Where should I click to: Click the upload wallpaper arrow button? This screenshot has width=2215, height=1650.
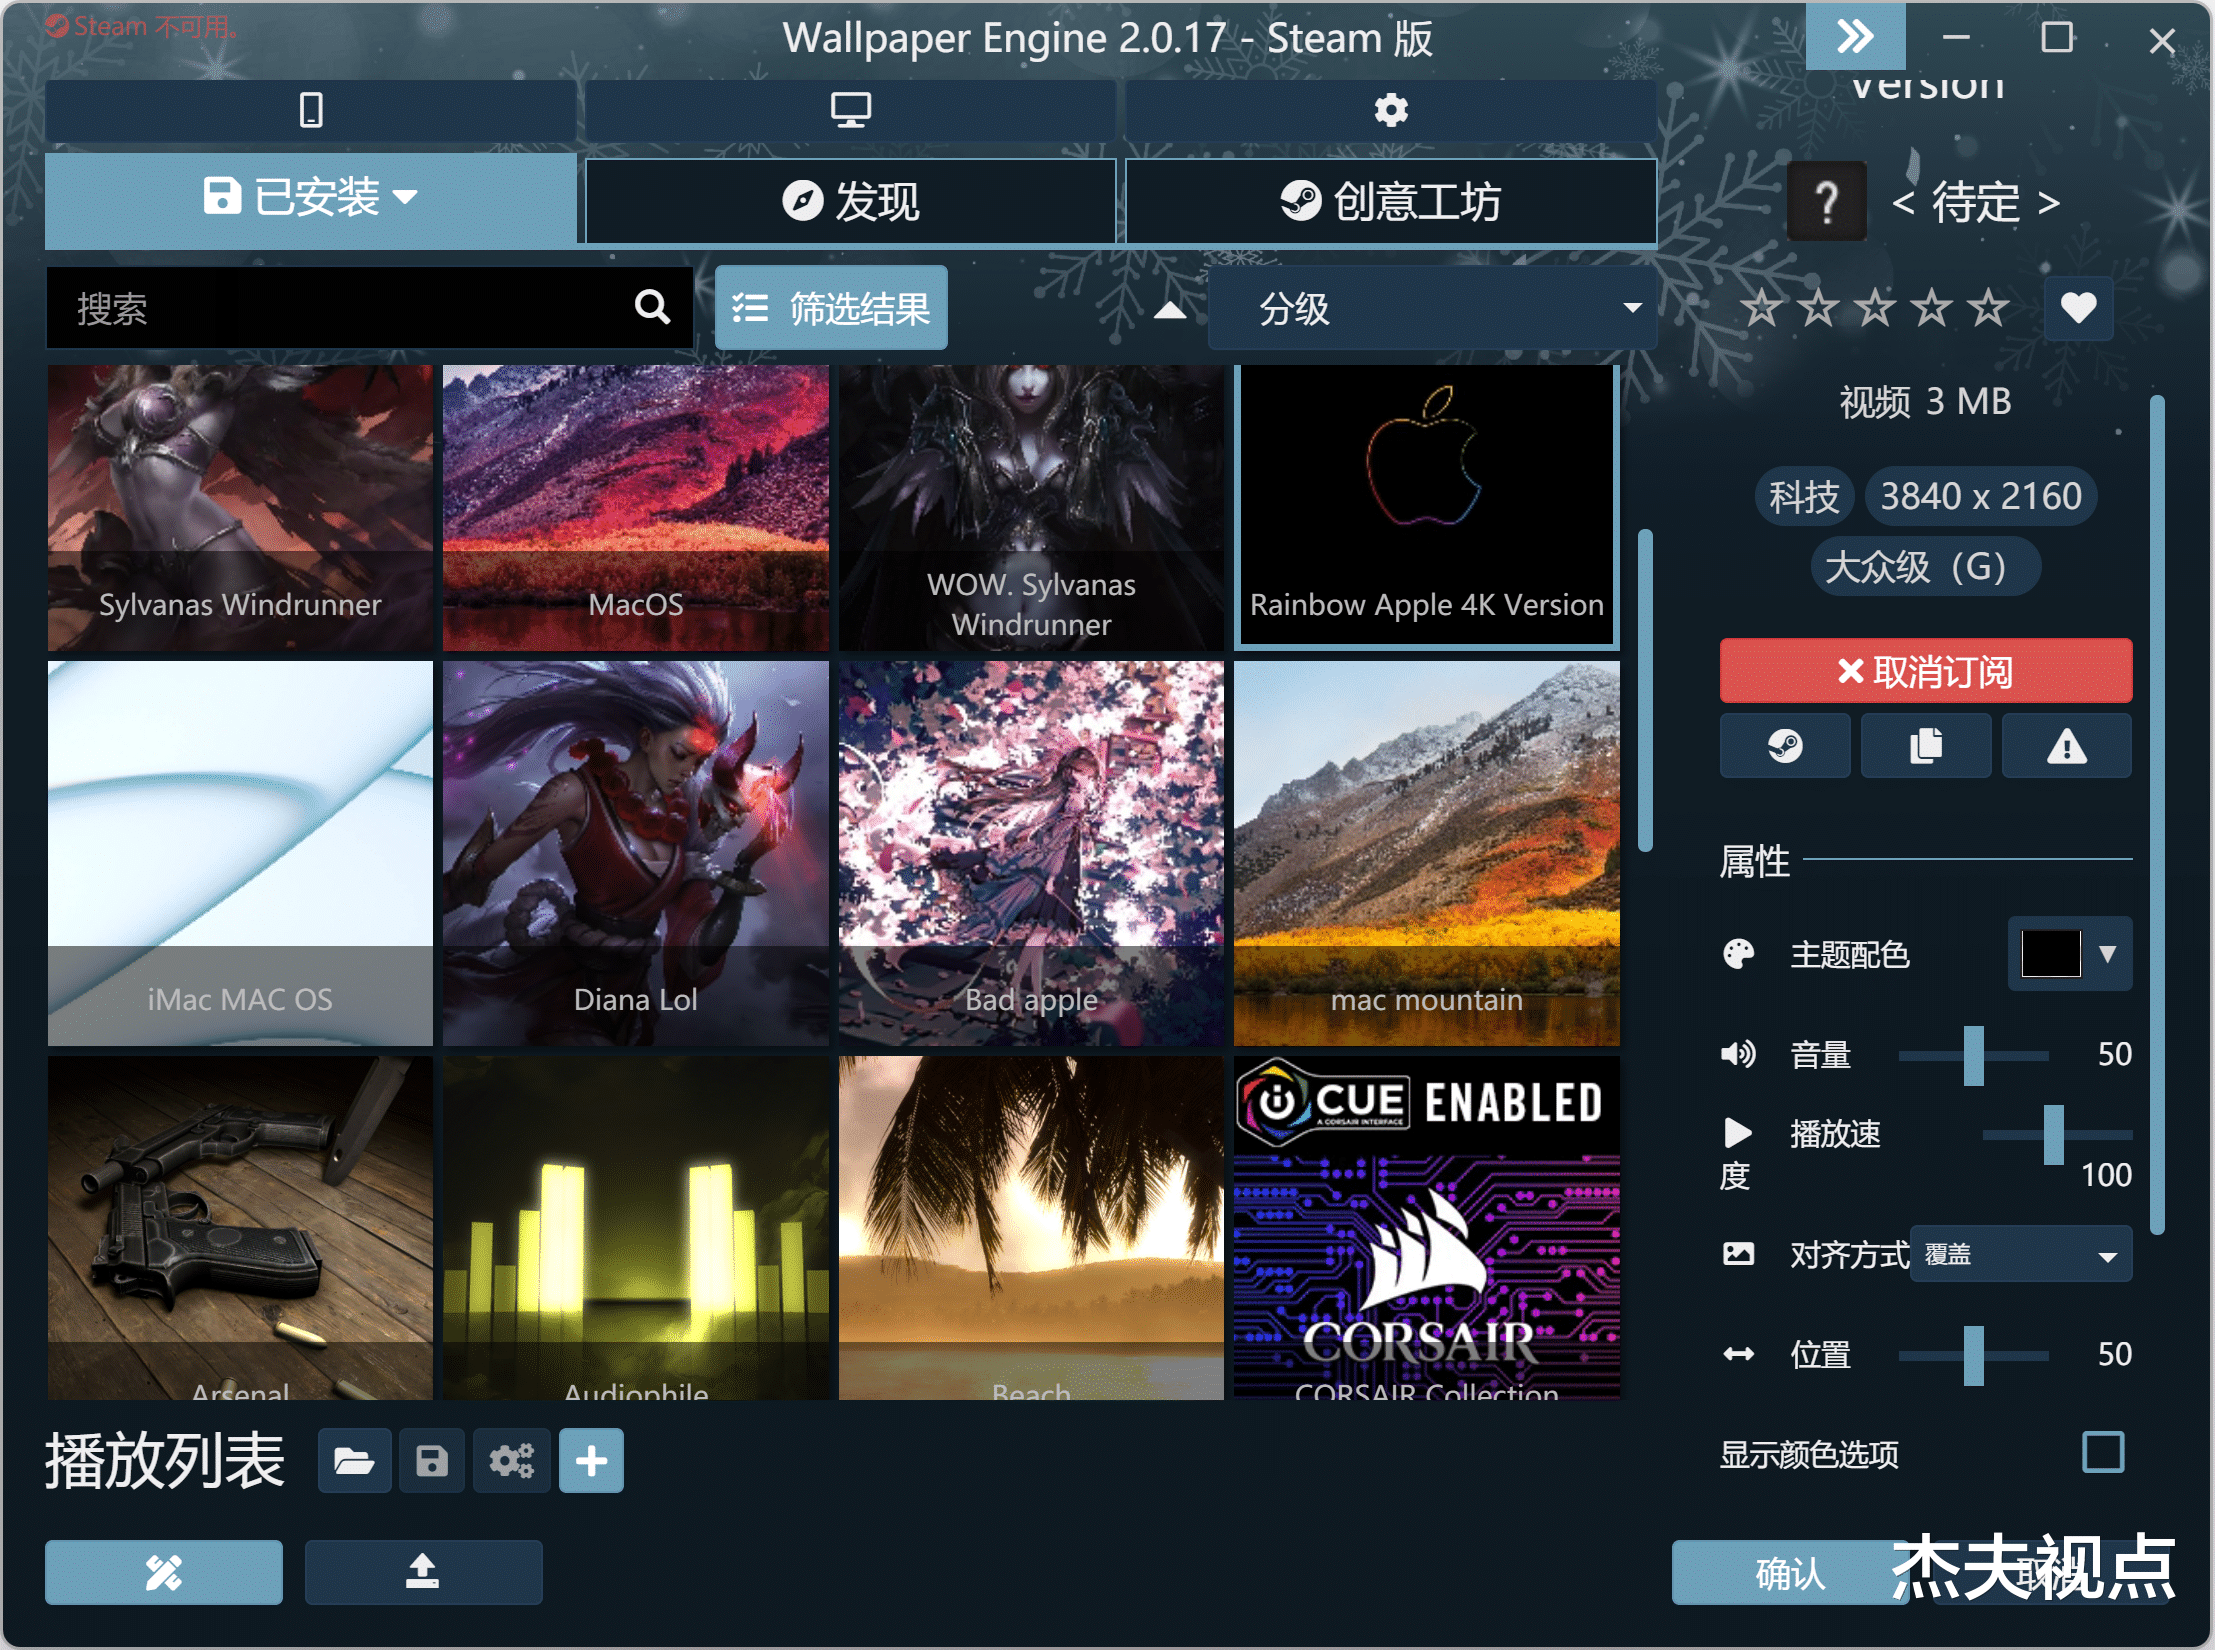coord(423,1572)
